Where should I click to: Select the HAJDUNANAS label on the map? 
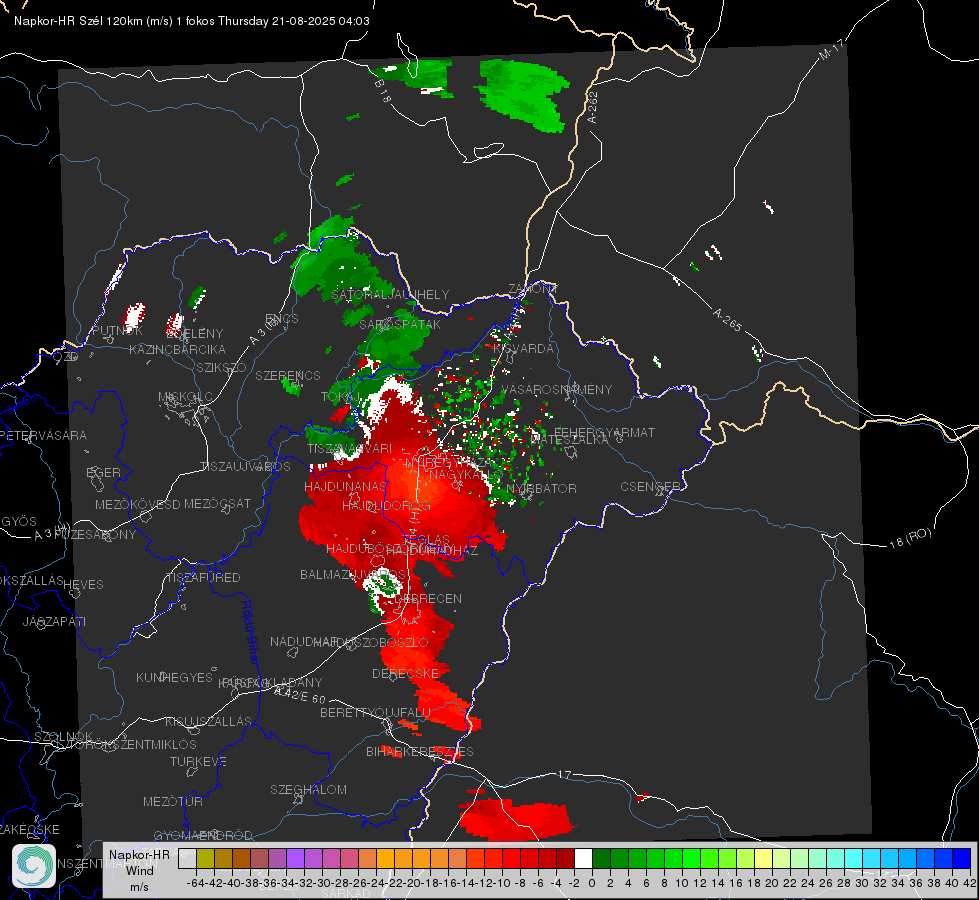tap(345, 487)
